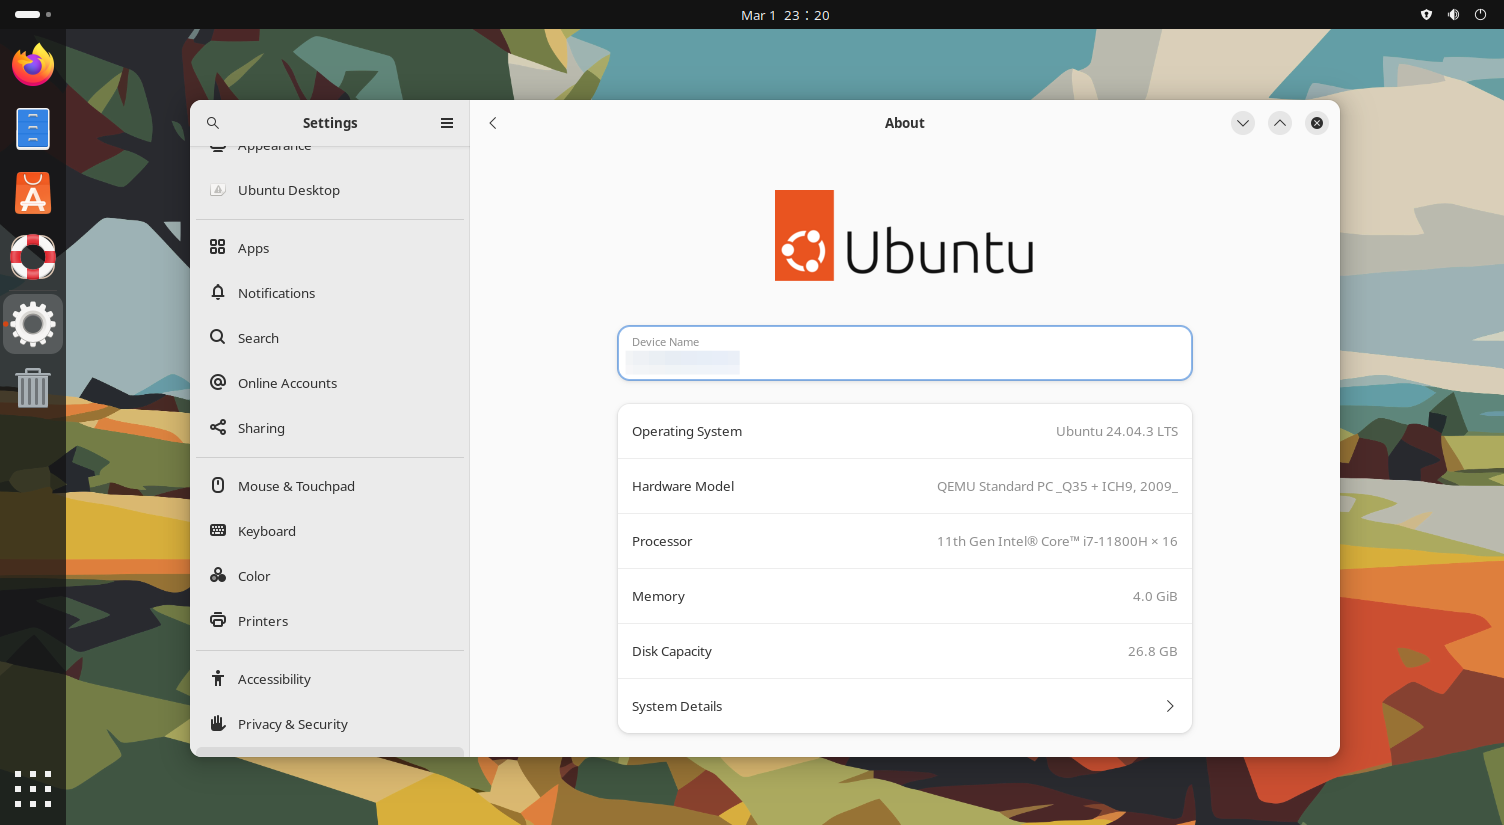This screenshot has height=825, width=1504.
Task: Select Mouse & Touchpad settings
Action: [x=296, y=486]
